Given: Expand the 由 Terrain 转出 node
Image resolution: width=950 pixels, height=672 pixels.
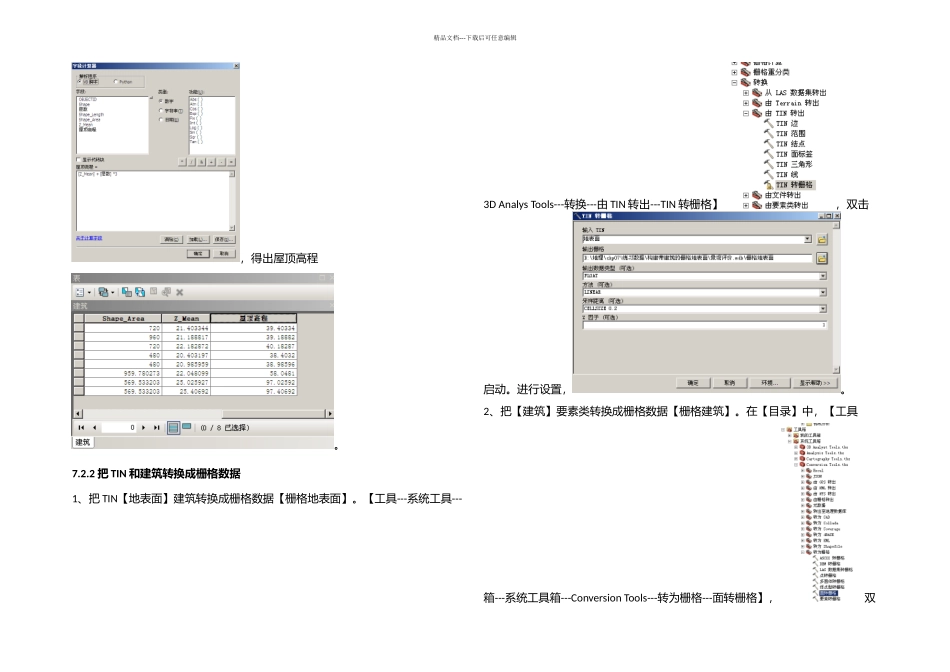Looking at the screenshot, I should (x=746, y=103).
